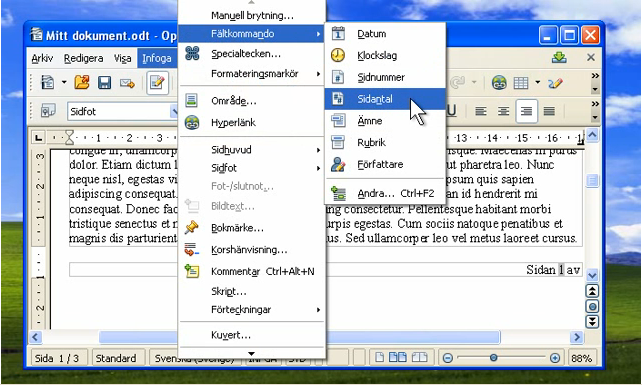Viewport: 642px width, 385px height.
Task: Click zoom out minus button
Action: [x=448, y=358]
